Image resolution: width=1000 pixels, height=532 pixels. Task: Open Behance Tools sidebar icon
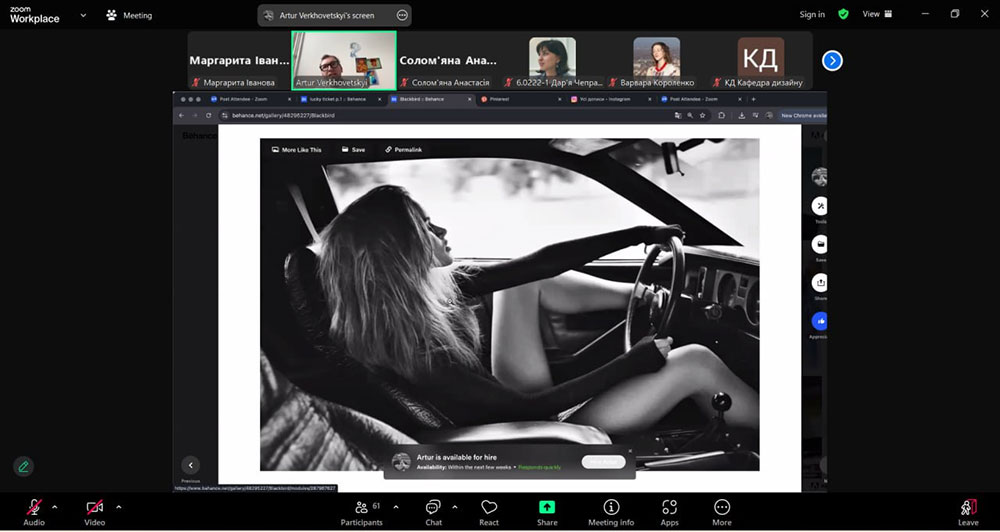click(820, 206)
